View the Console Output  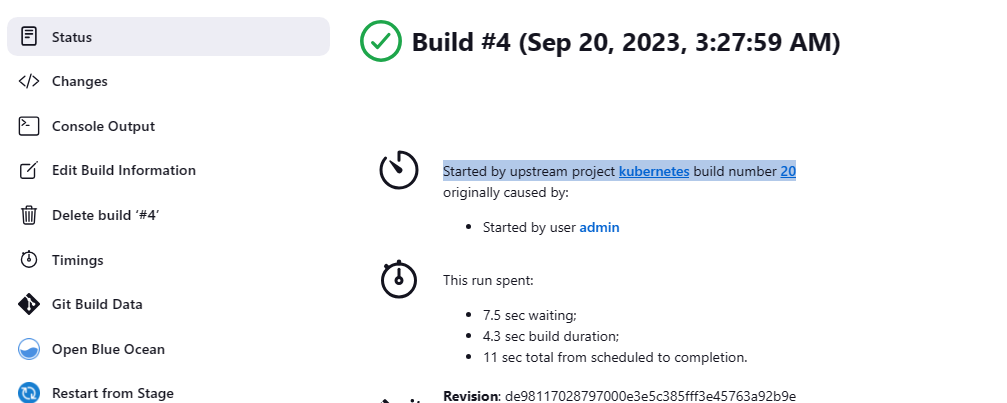pos(103,126)
